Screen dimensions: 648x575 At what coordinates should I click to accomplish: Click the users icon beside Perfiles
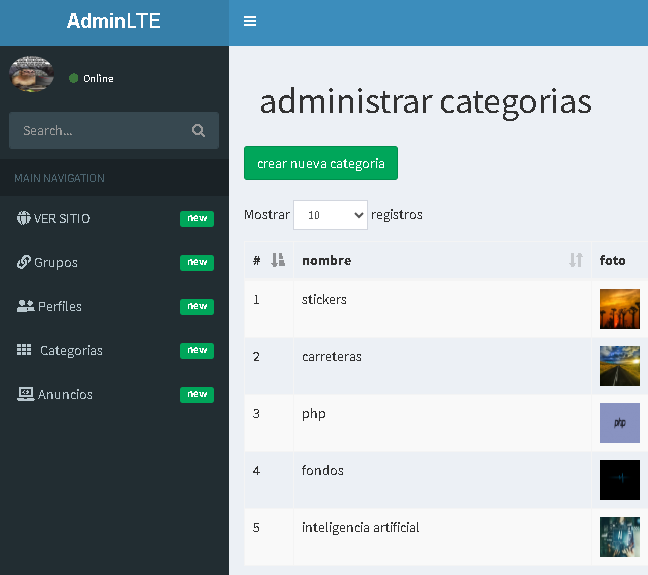(25, 306)
